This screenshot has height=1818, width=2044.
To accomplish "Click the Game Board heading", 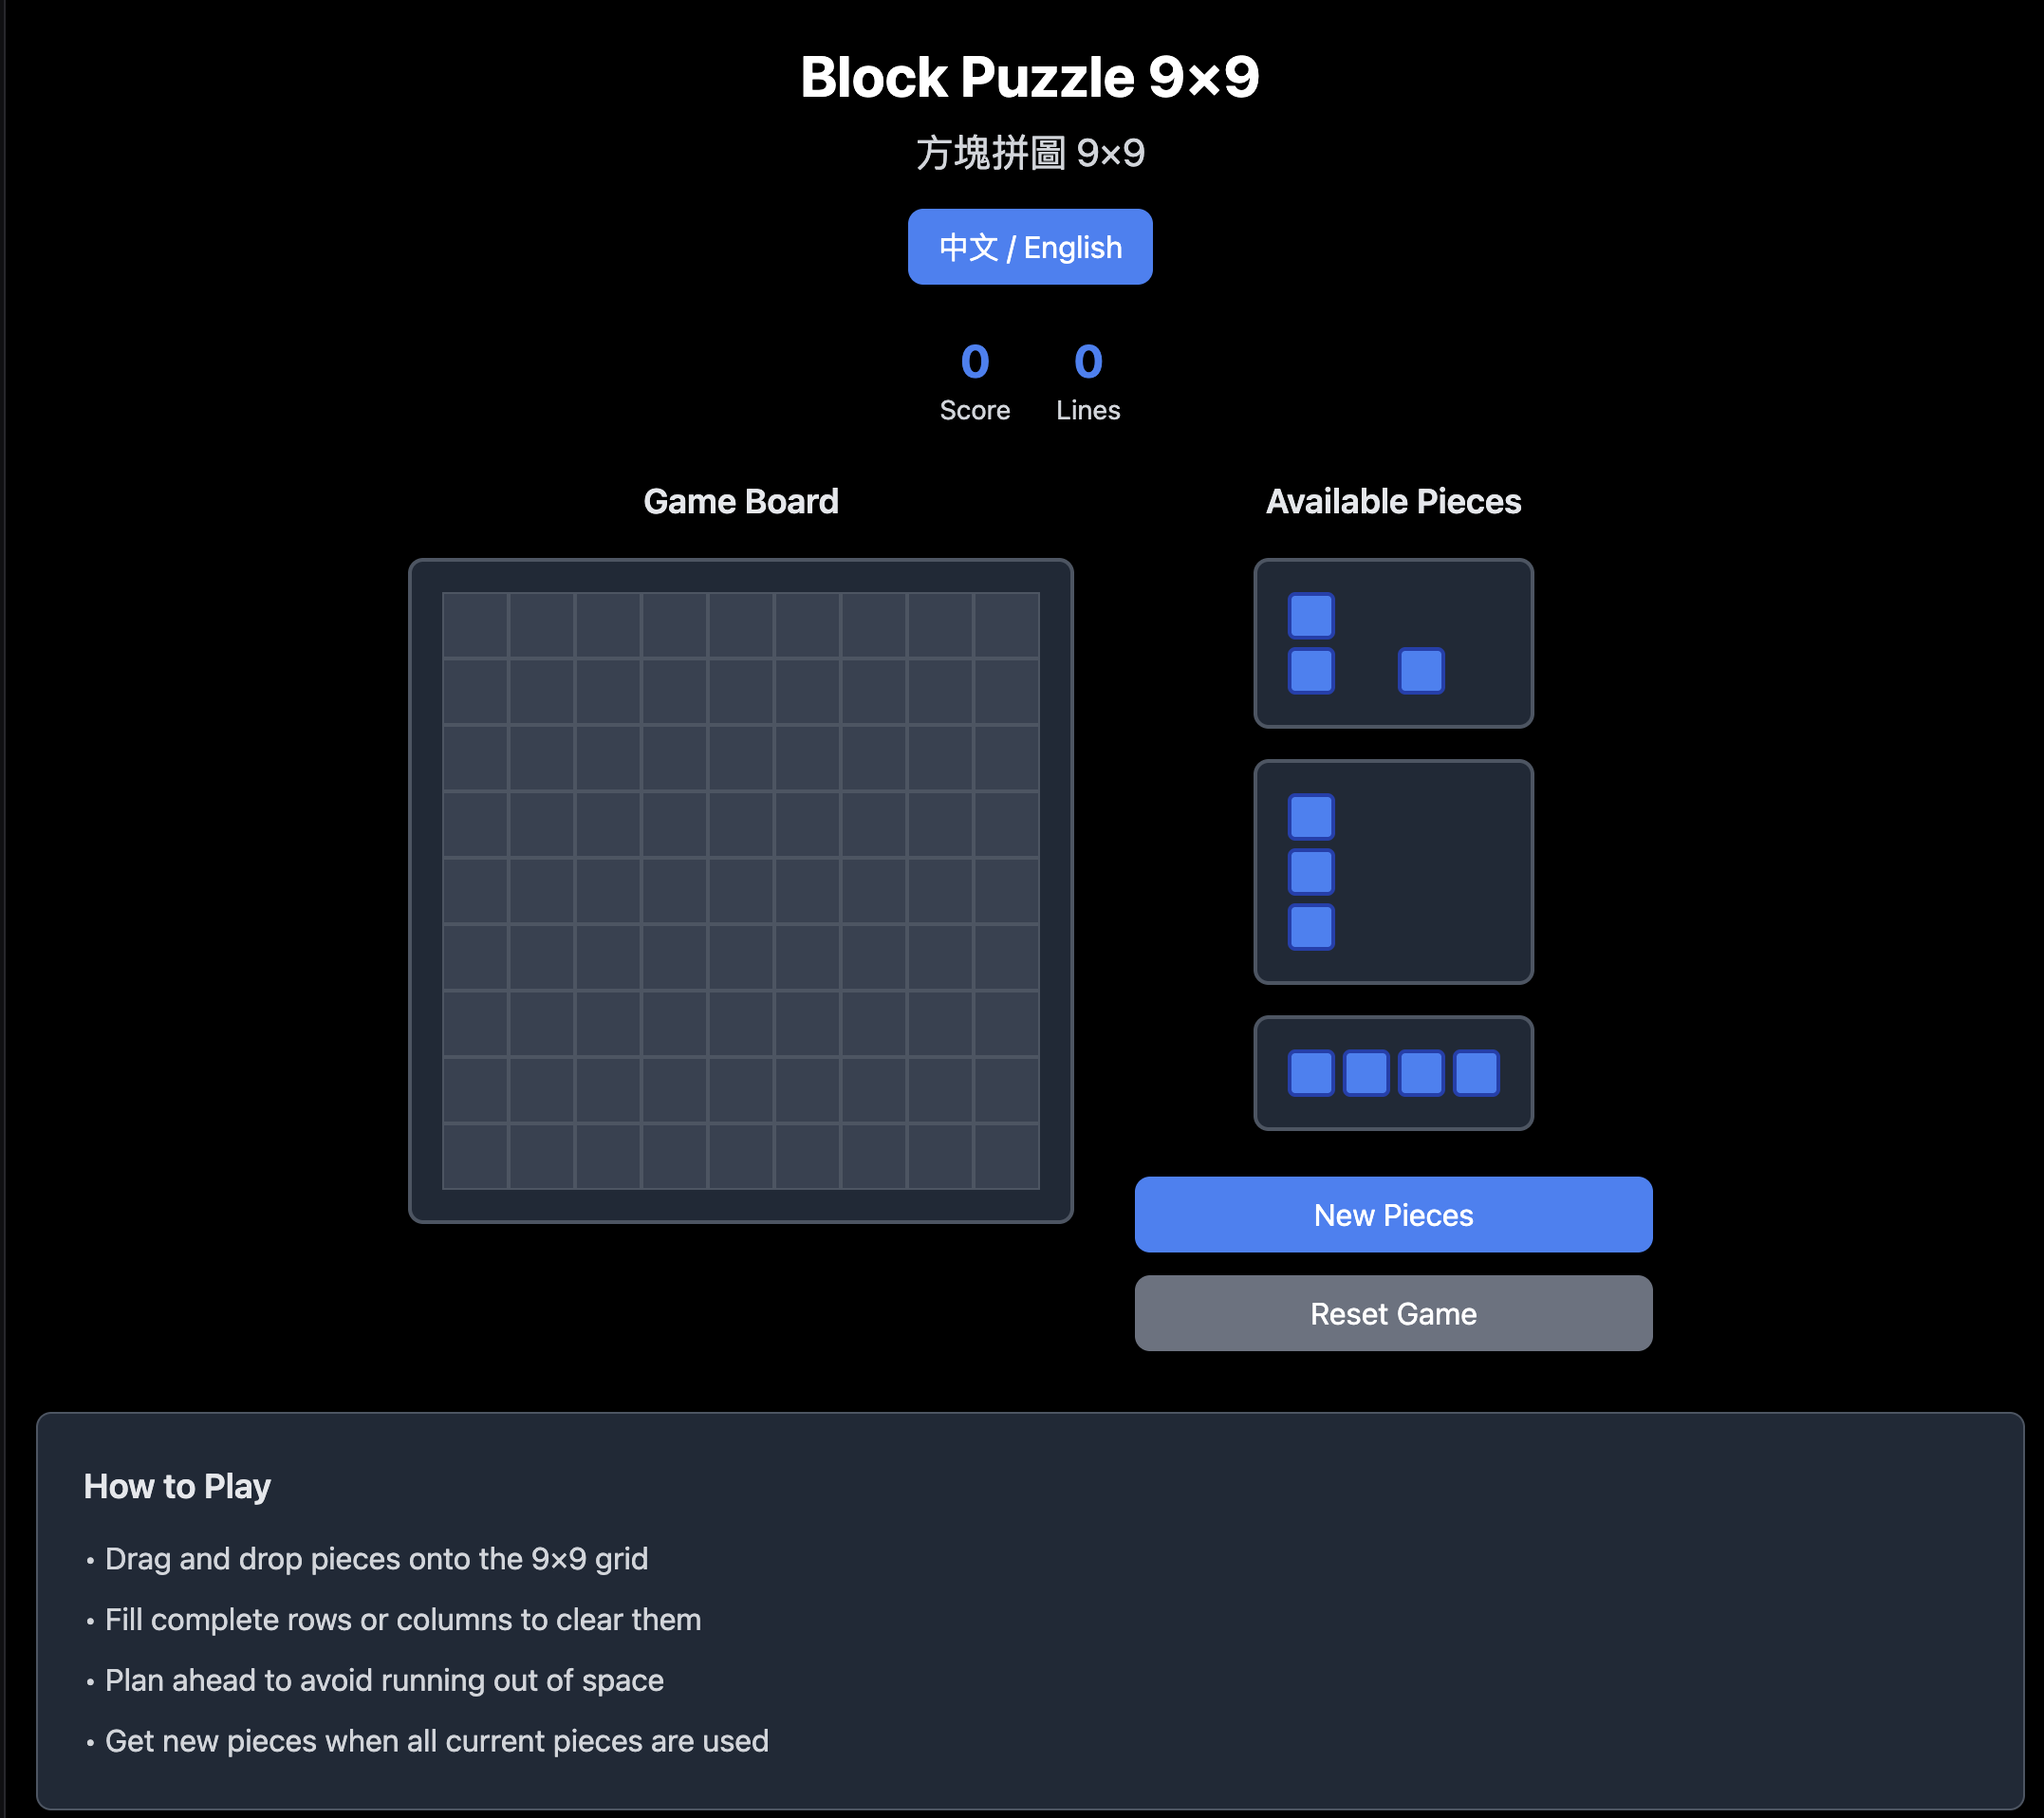I will 741,501.
